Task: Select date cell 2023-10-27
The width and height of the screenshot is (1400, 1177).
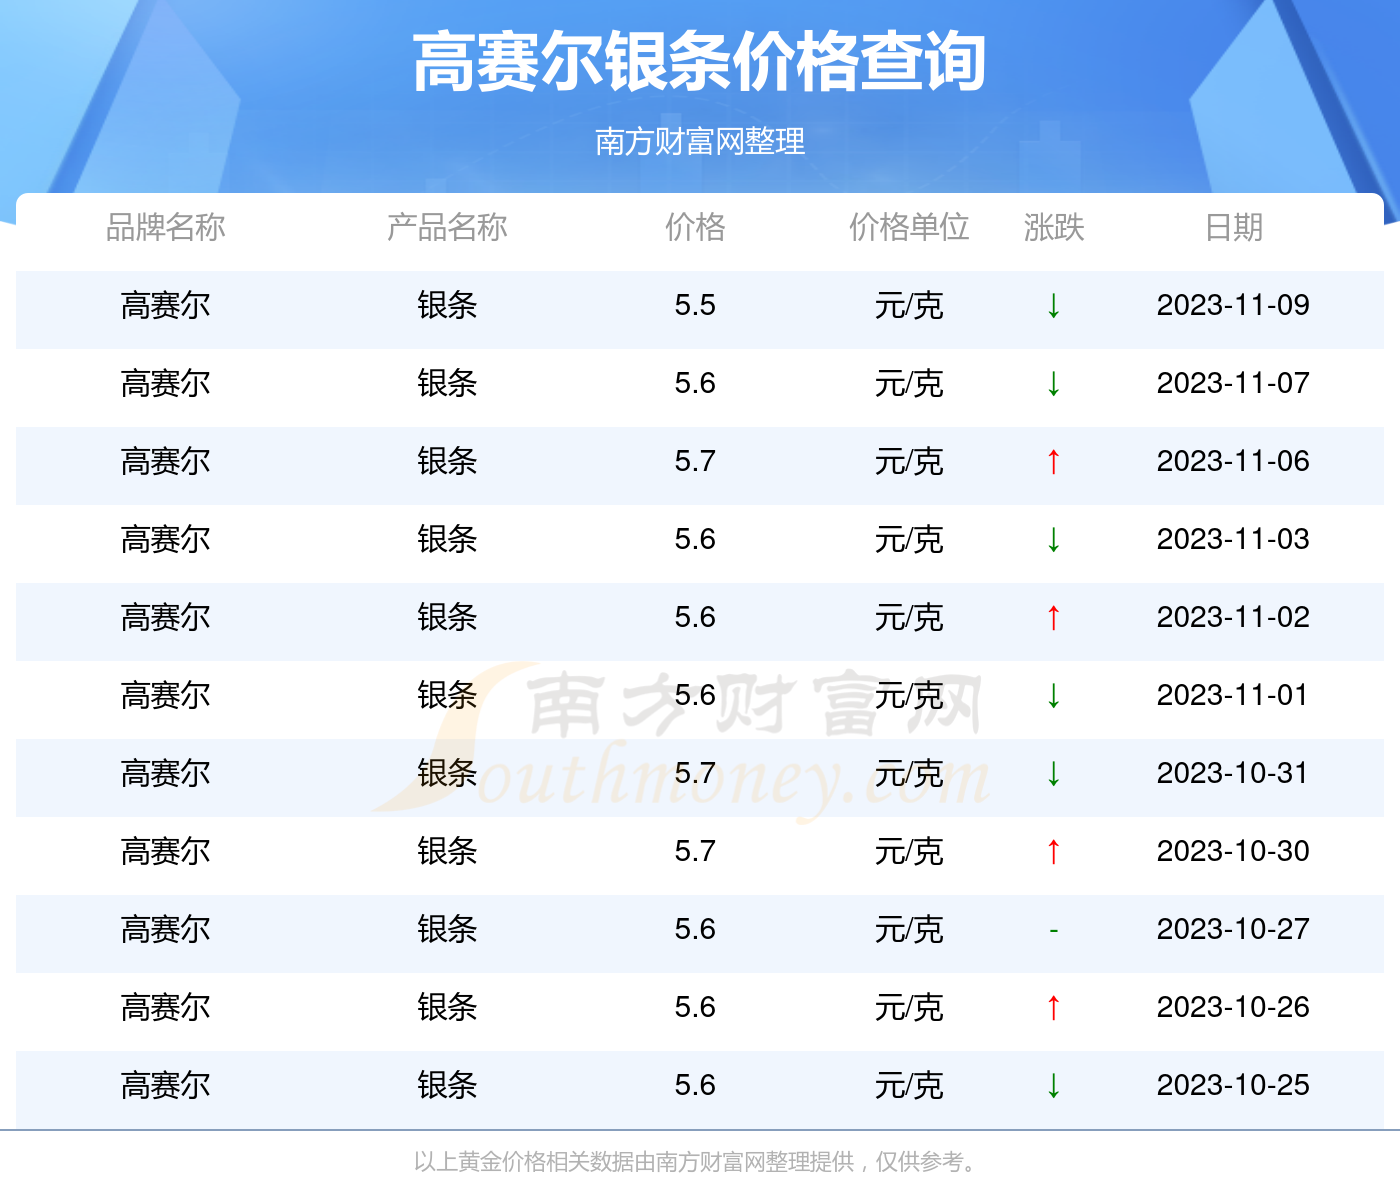Action: pyautogui.click(x=1233, y=929)
